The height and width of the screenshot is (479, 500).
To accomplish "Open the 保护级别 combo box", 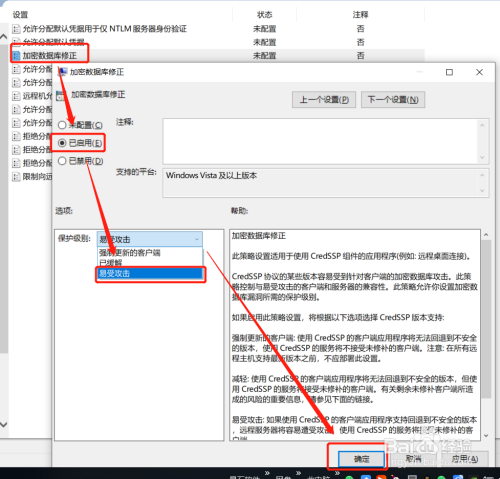I will tap(149, 239).
